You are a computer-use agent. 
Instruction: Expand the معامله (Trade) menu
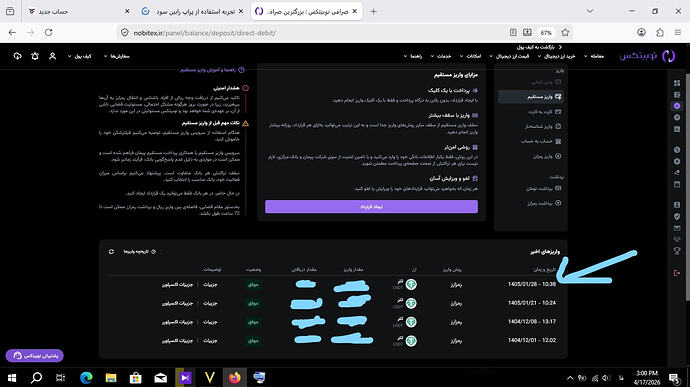point(594,56)
